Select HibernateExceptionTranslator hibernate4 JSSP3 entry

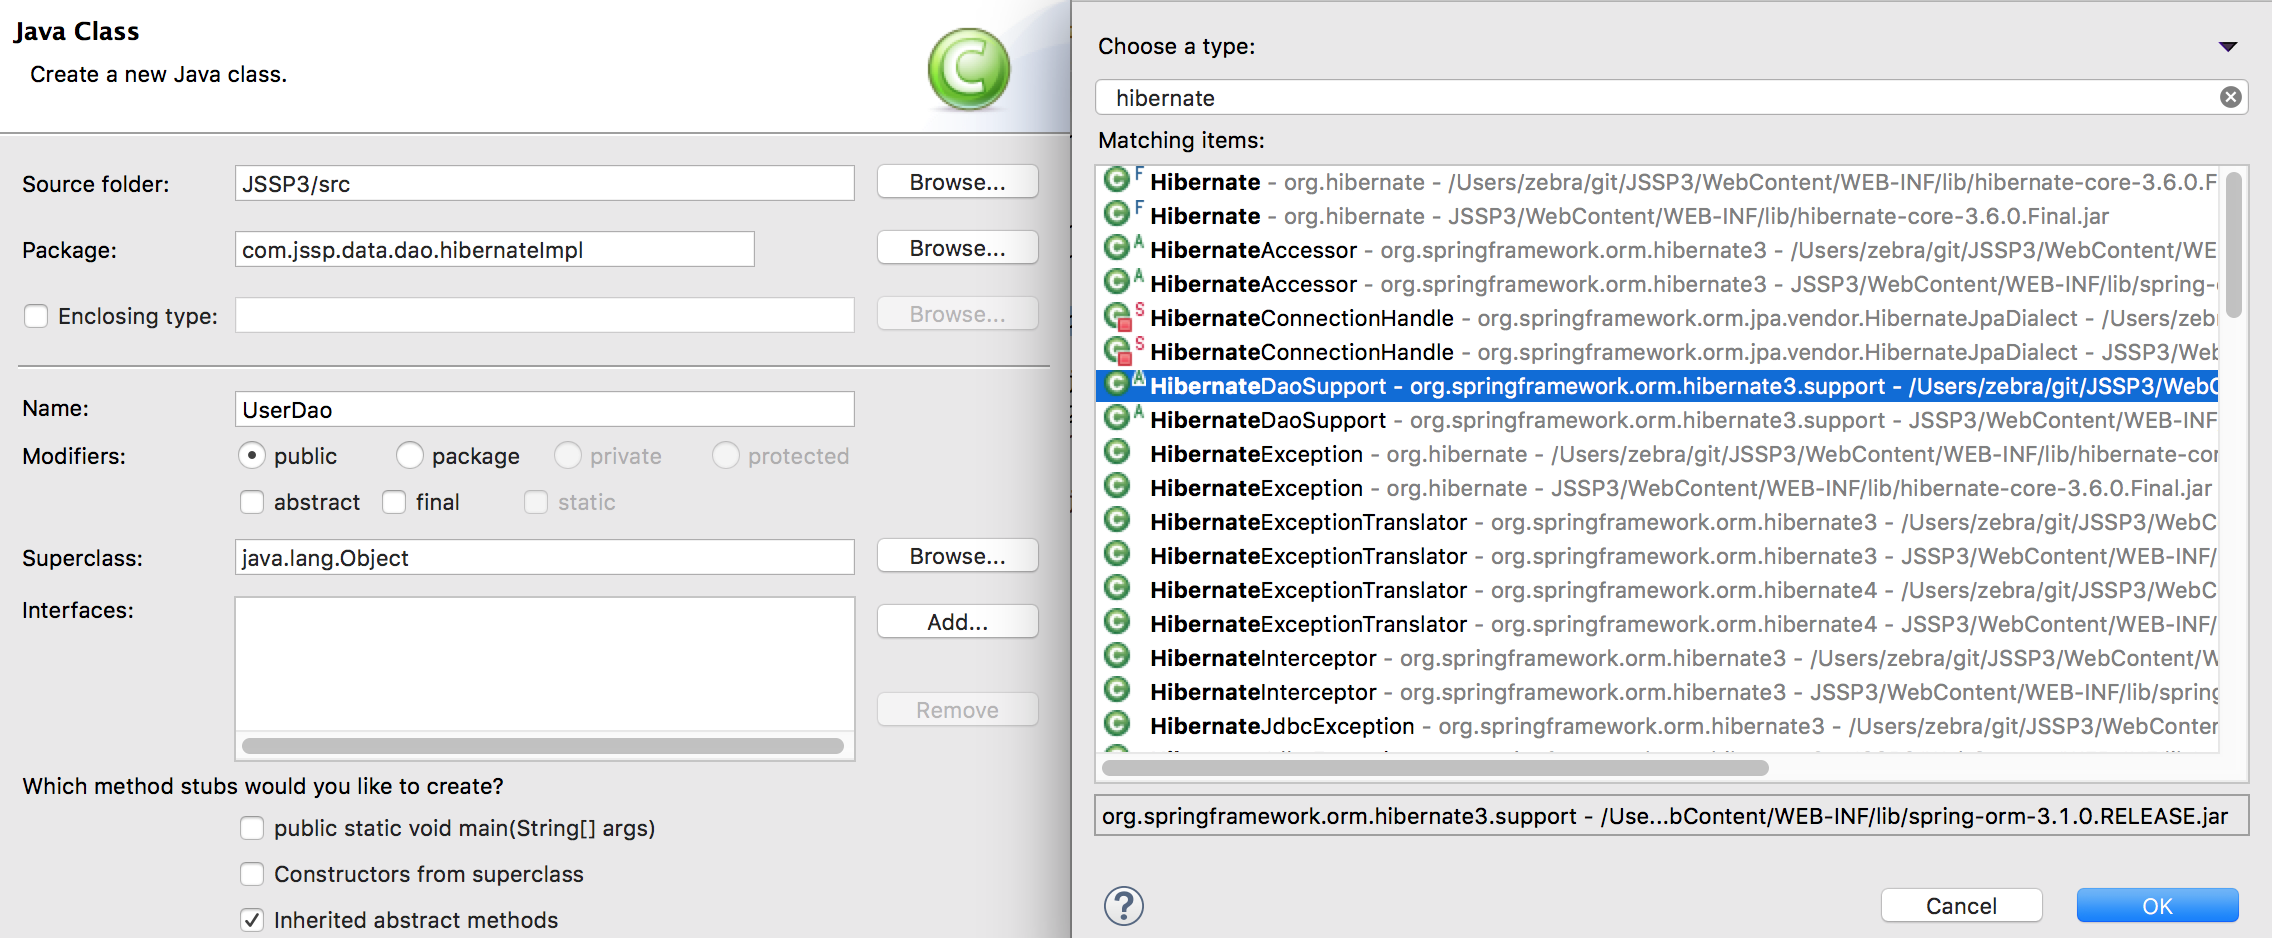[x=1657, y=624]
